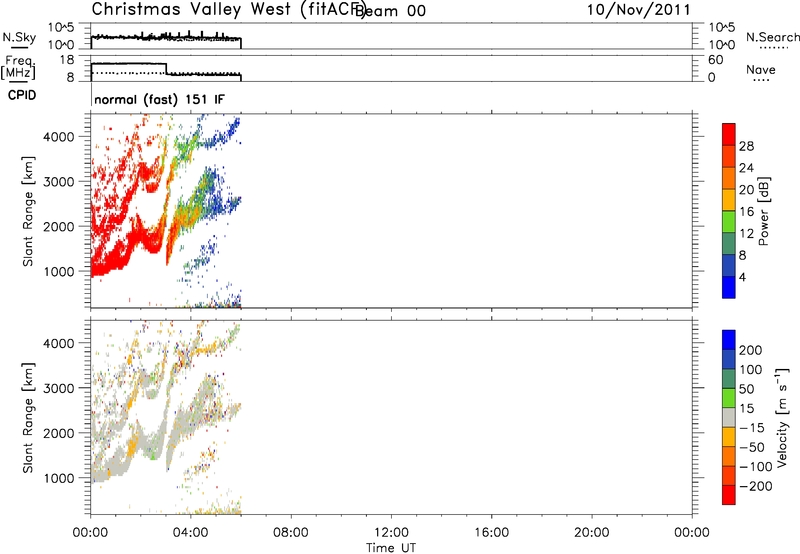Click the 'N.Search' legend label
This screenshot has width=800, height=554.
pos(773,37)
